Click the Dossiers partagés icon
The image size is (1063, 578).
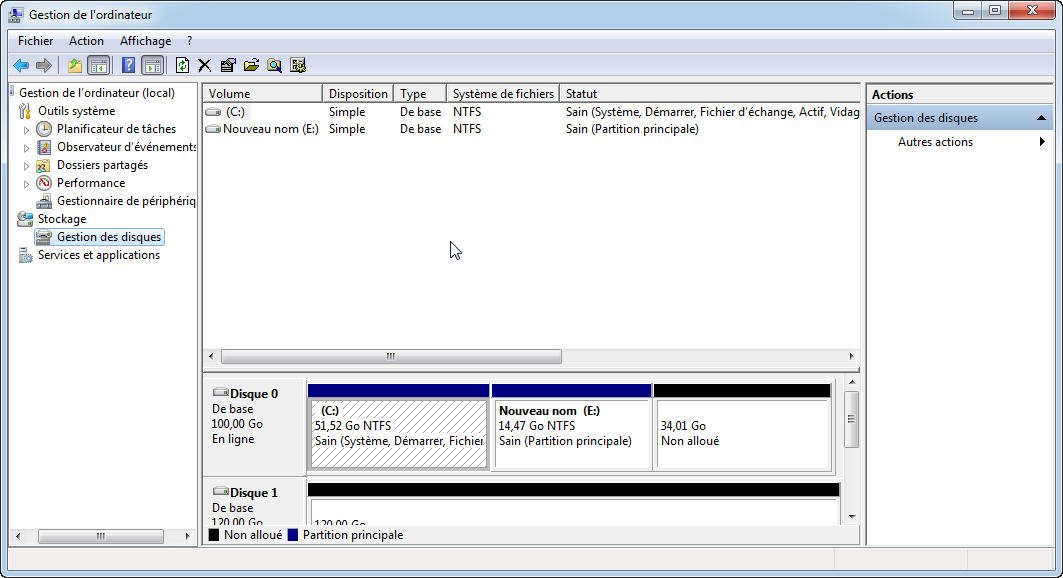(x=43, y=165)
